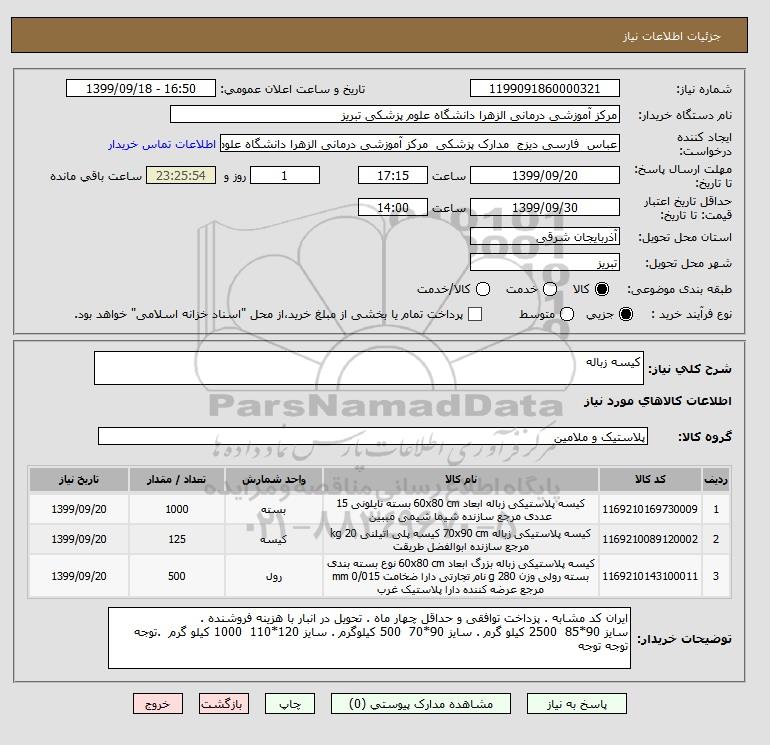Viewport: 770px width, 745px height.
Task: Click the بازگشت back button
Action: [223, 704]
